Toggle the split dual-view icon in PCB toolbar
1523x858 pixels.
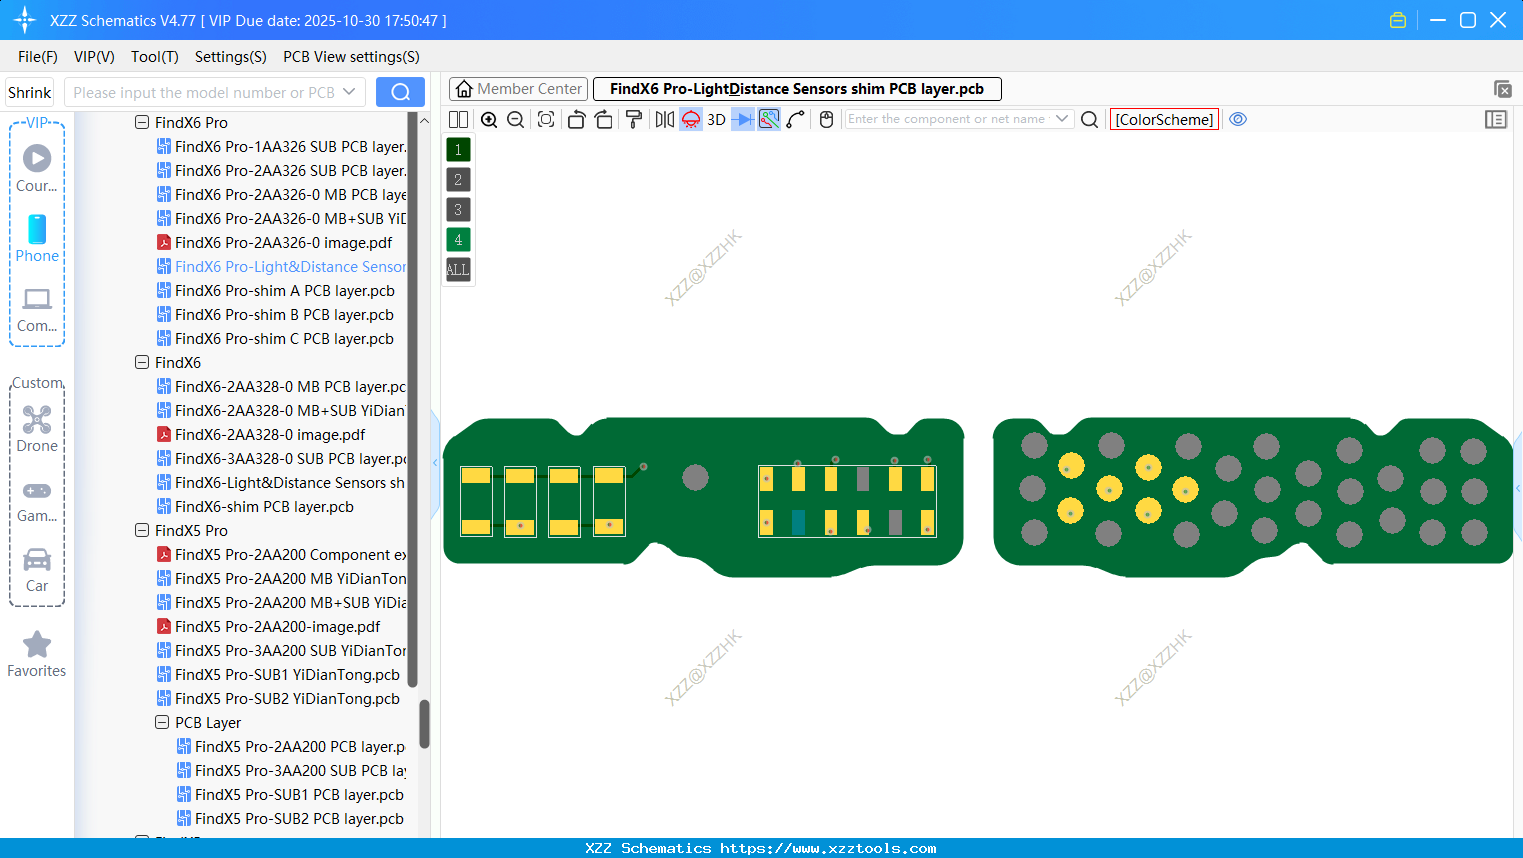pos(458,120)
